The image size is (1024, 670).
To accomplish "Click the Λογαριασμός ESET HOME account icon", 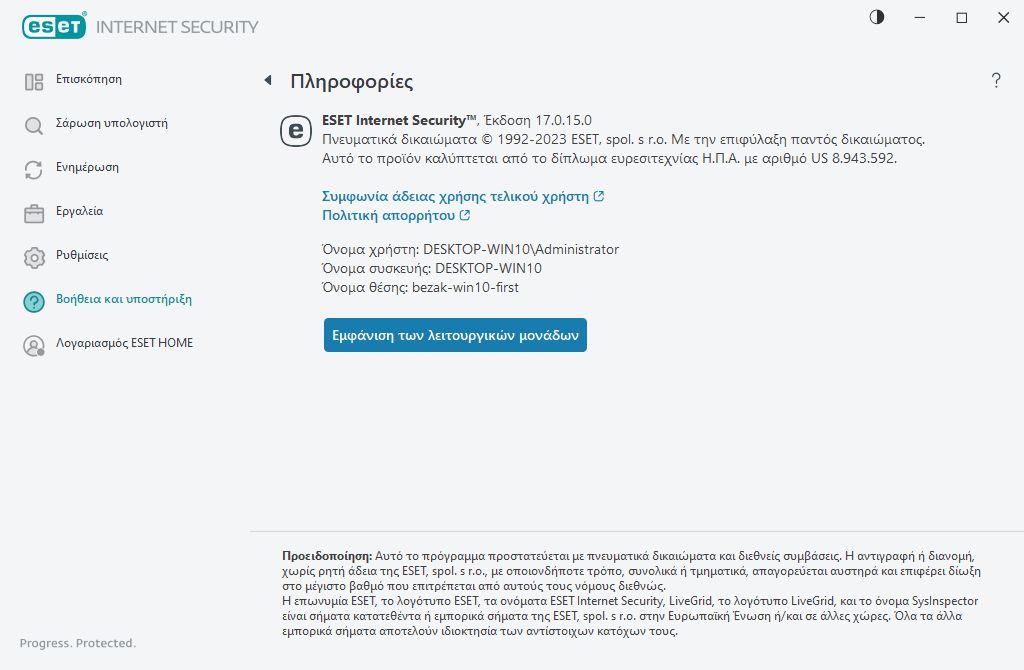I will [x=34, y=346].
